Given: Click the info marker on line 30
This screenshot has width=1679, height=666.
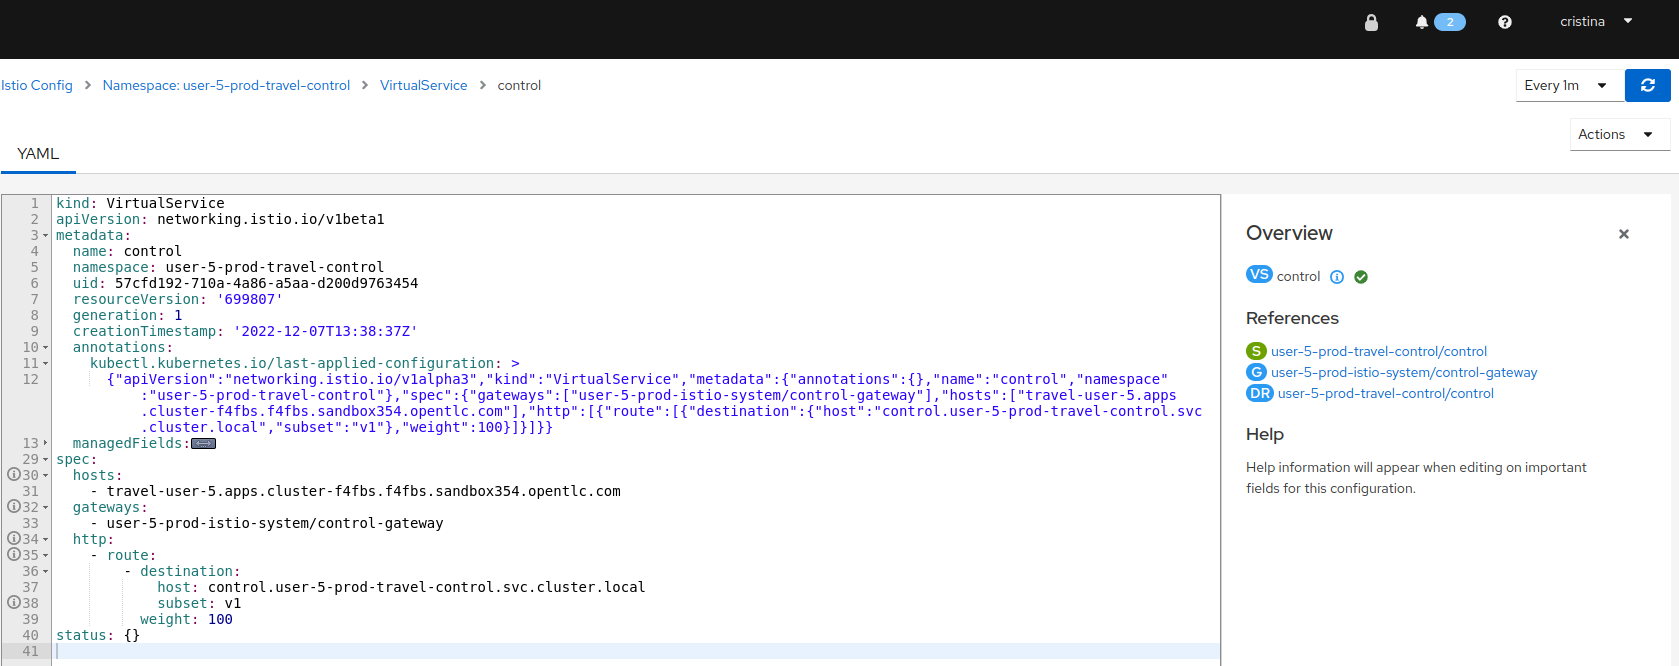Looking at the screenshot, I should coord(14,475).
